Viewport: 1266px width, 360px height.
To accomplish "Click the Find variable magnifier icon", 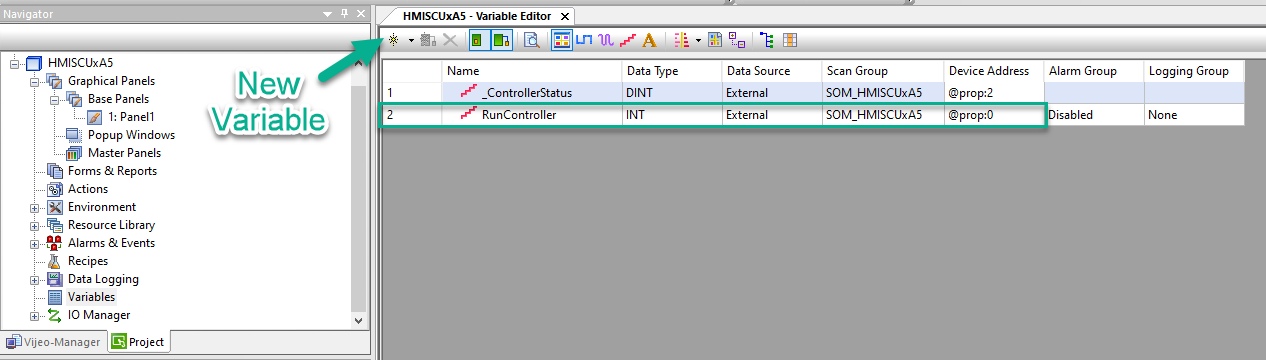I will (532, 41).
